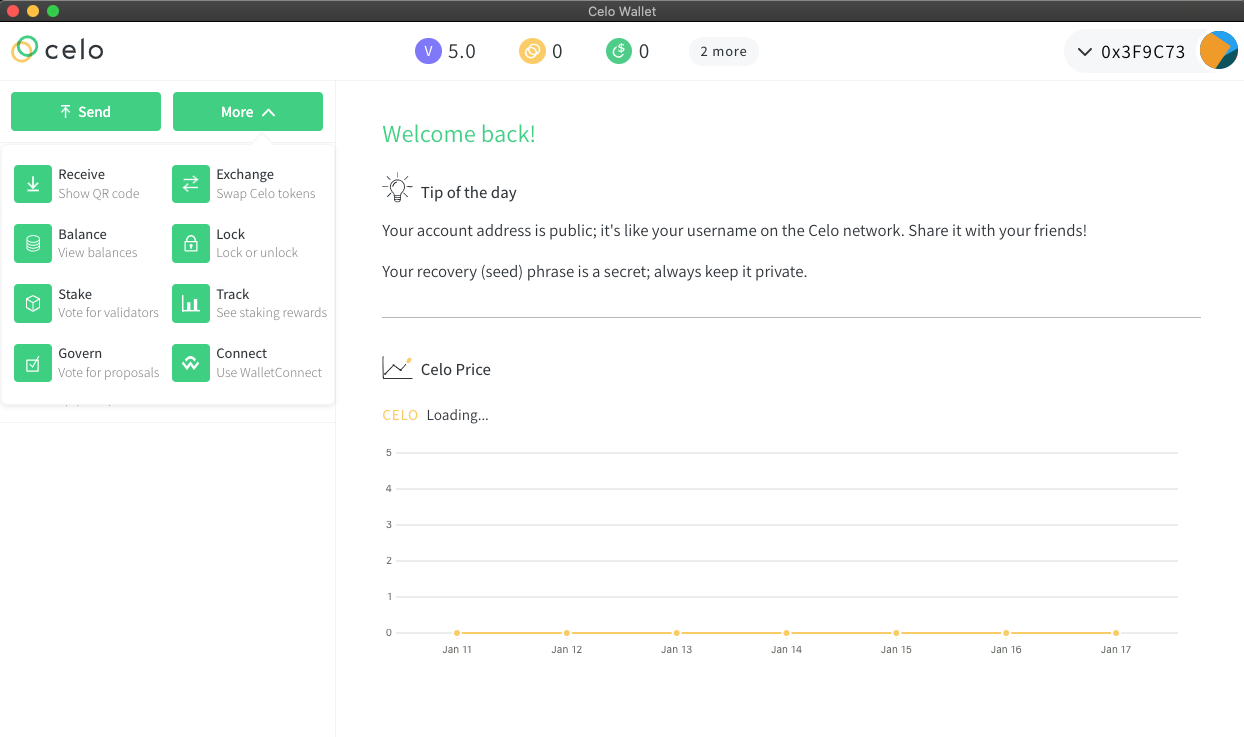1244x737 pixels.
Task: Open Govern menu entry
Action: click(87, 363)
